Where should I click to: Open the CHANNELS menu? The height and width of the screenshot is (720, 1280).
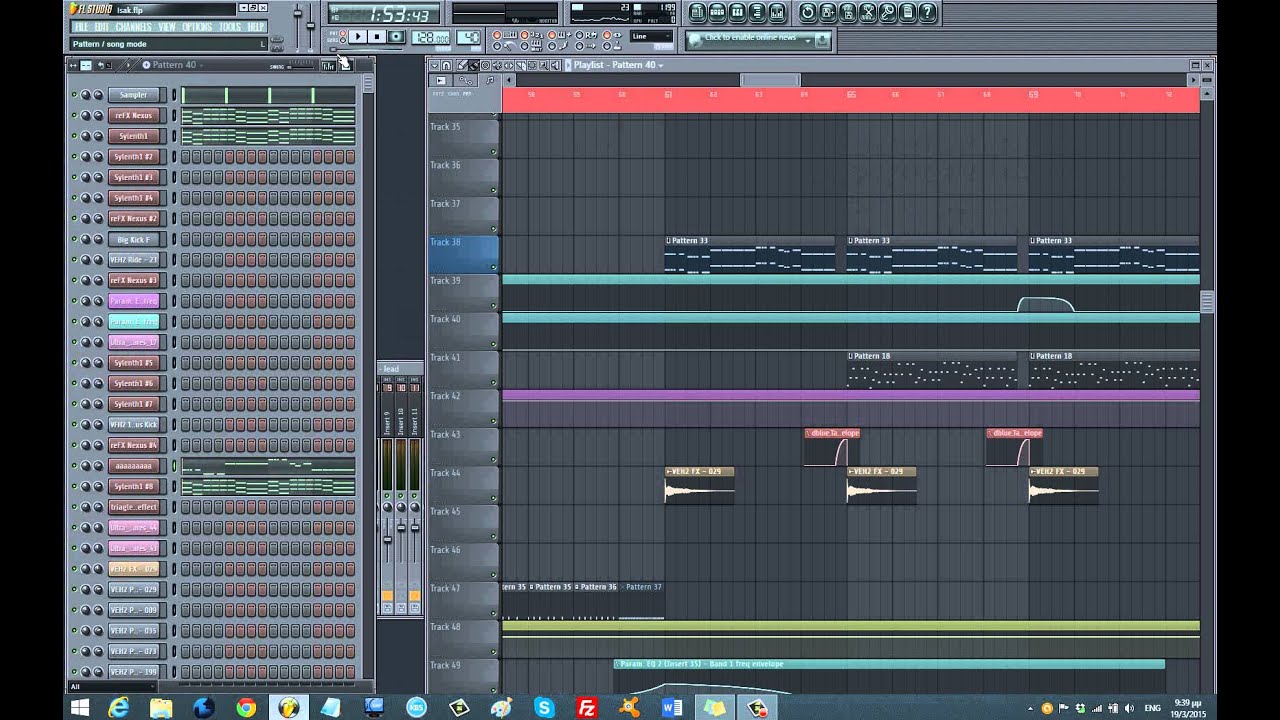pos(133,27)
